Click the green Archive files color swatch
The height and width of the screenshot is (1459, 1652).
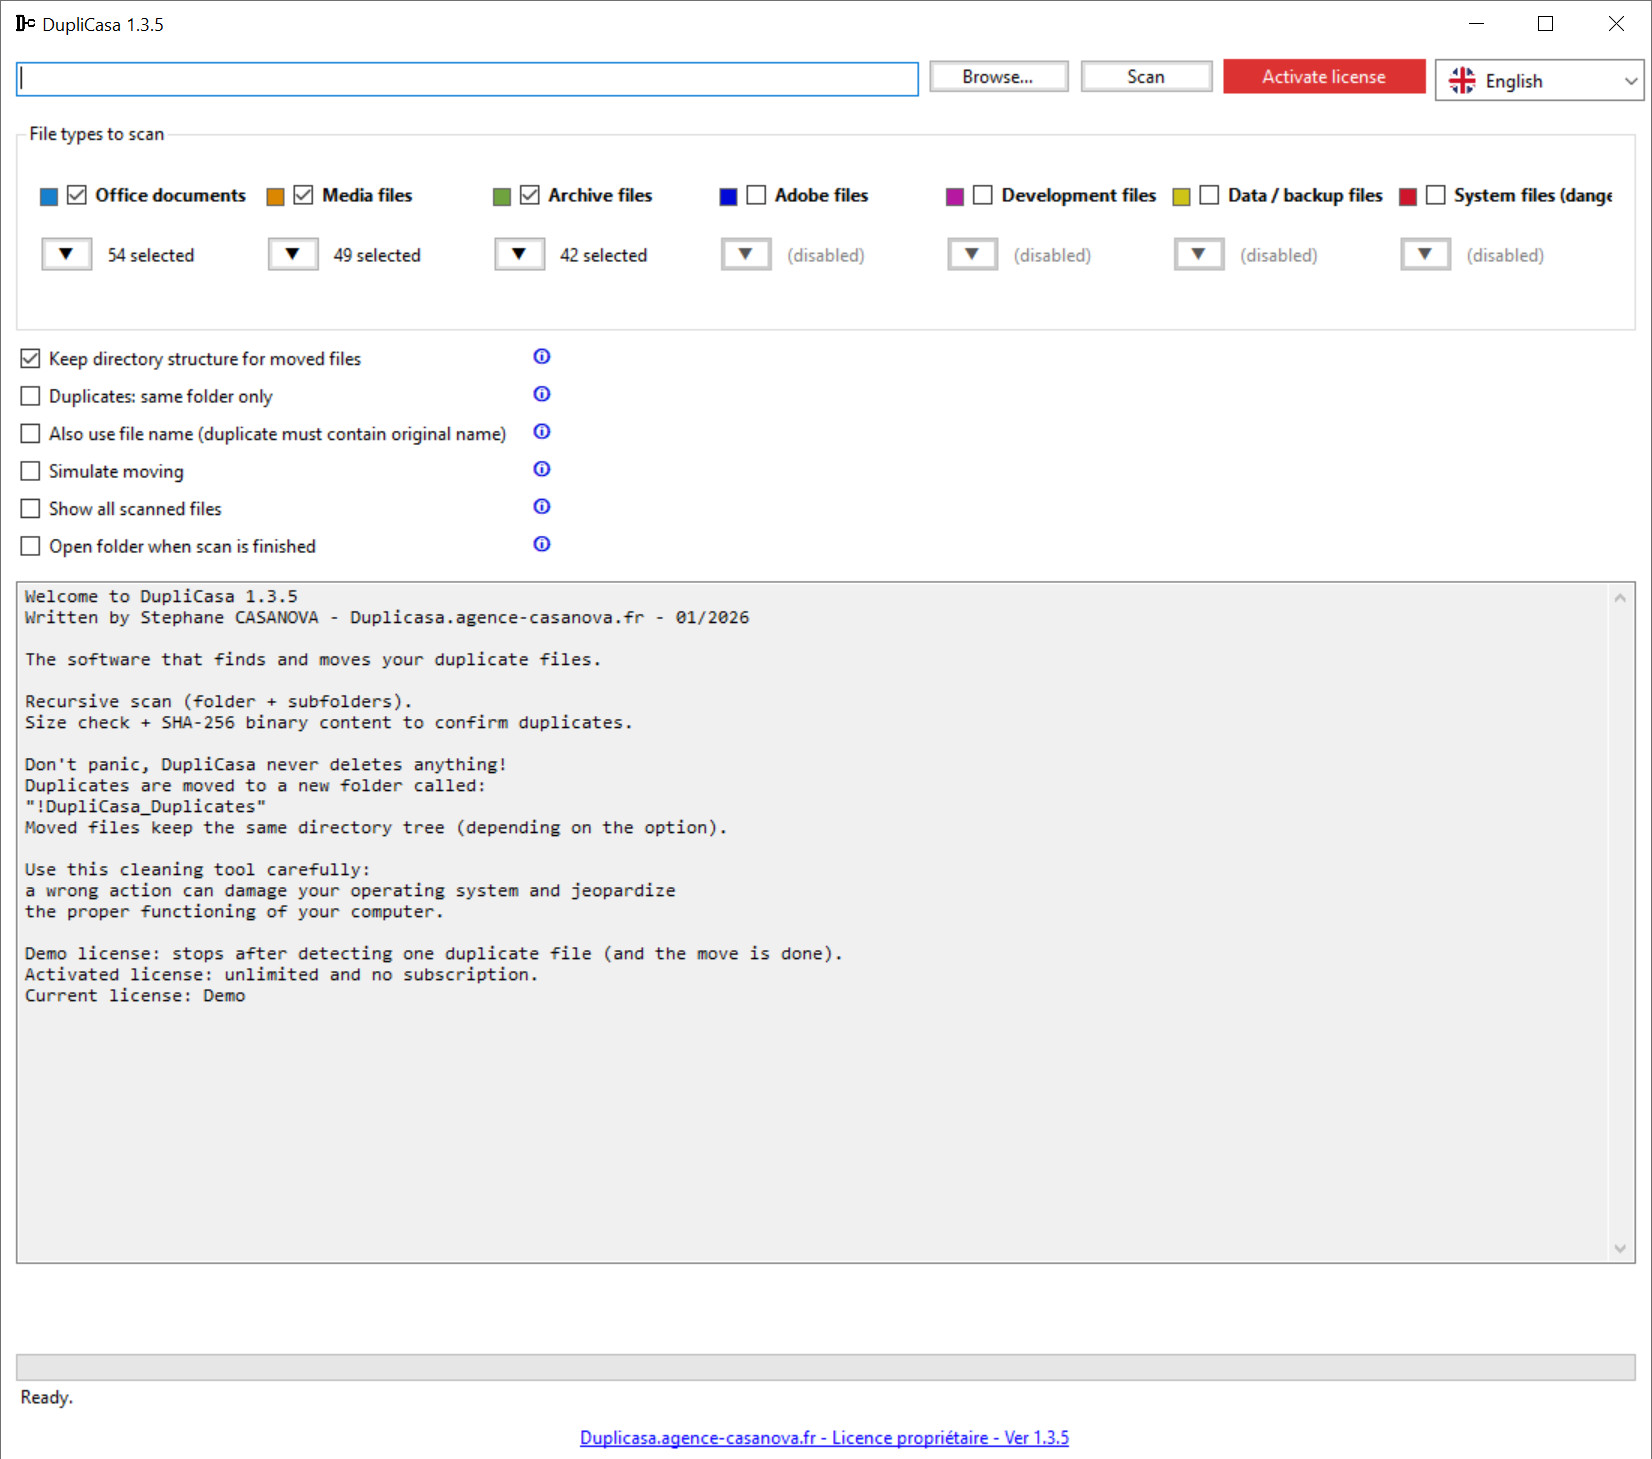[x=502, y=197]
